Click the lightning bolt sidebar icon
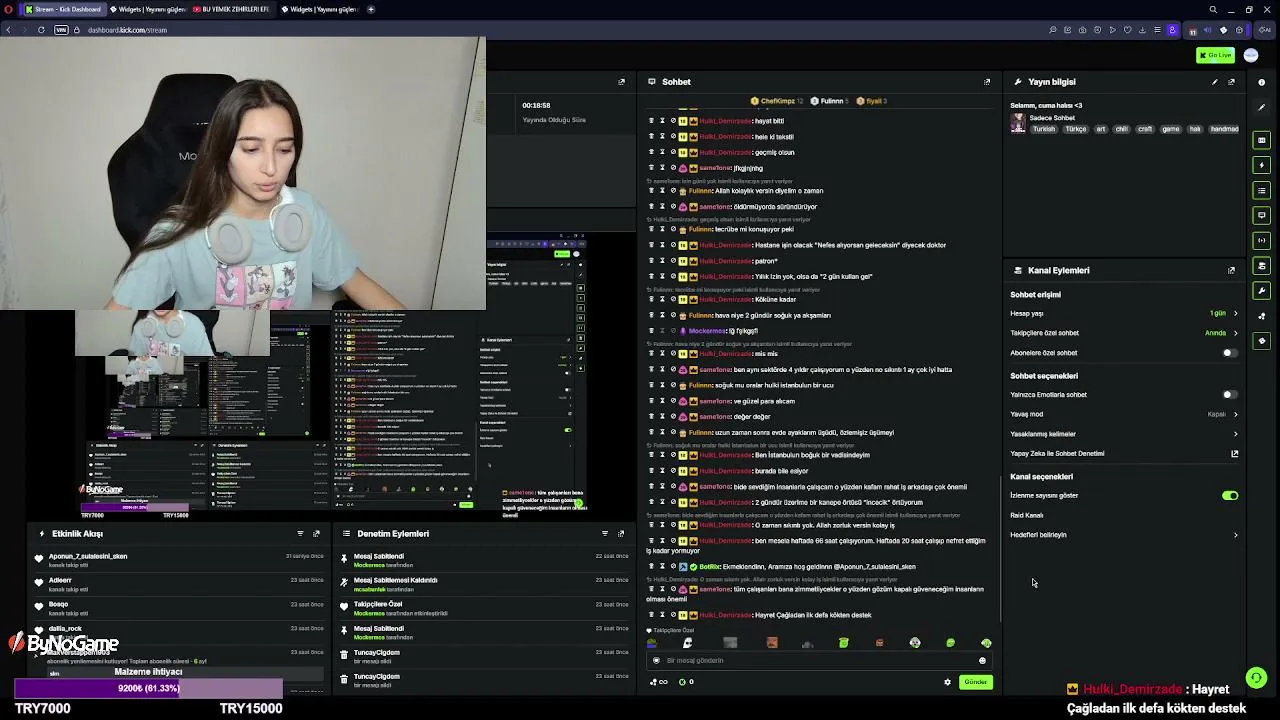The image size is (1280, 720). point(1262,165)
